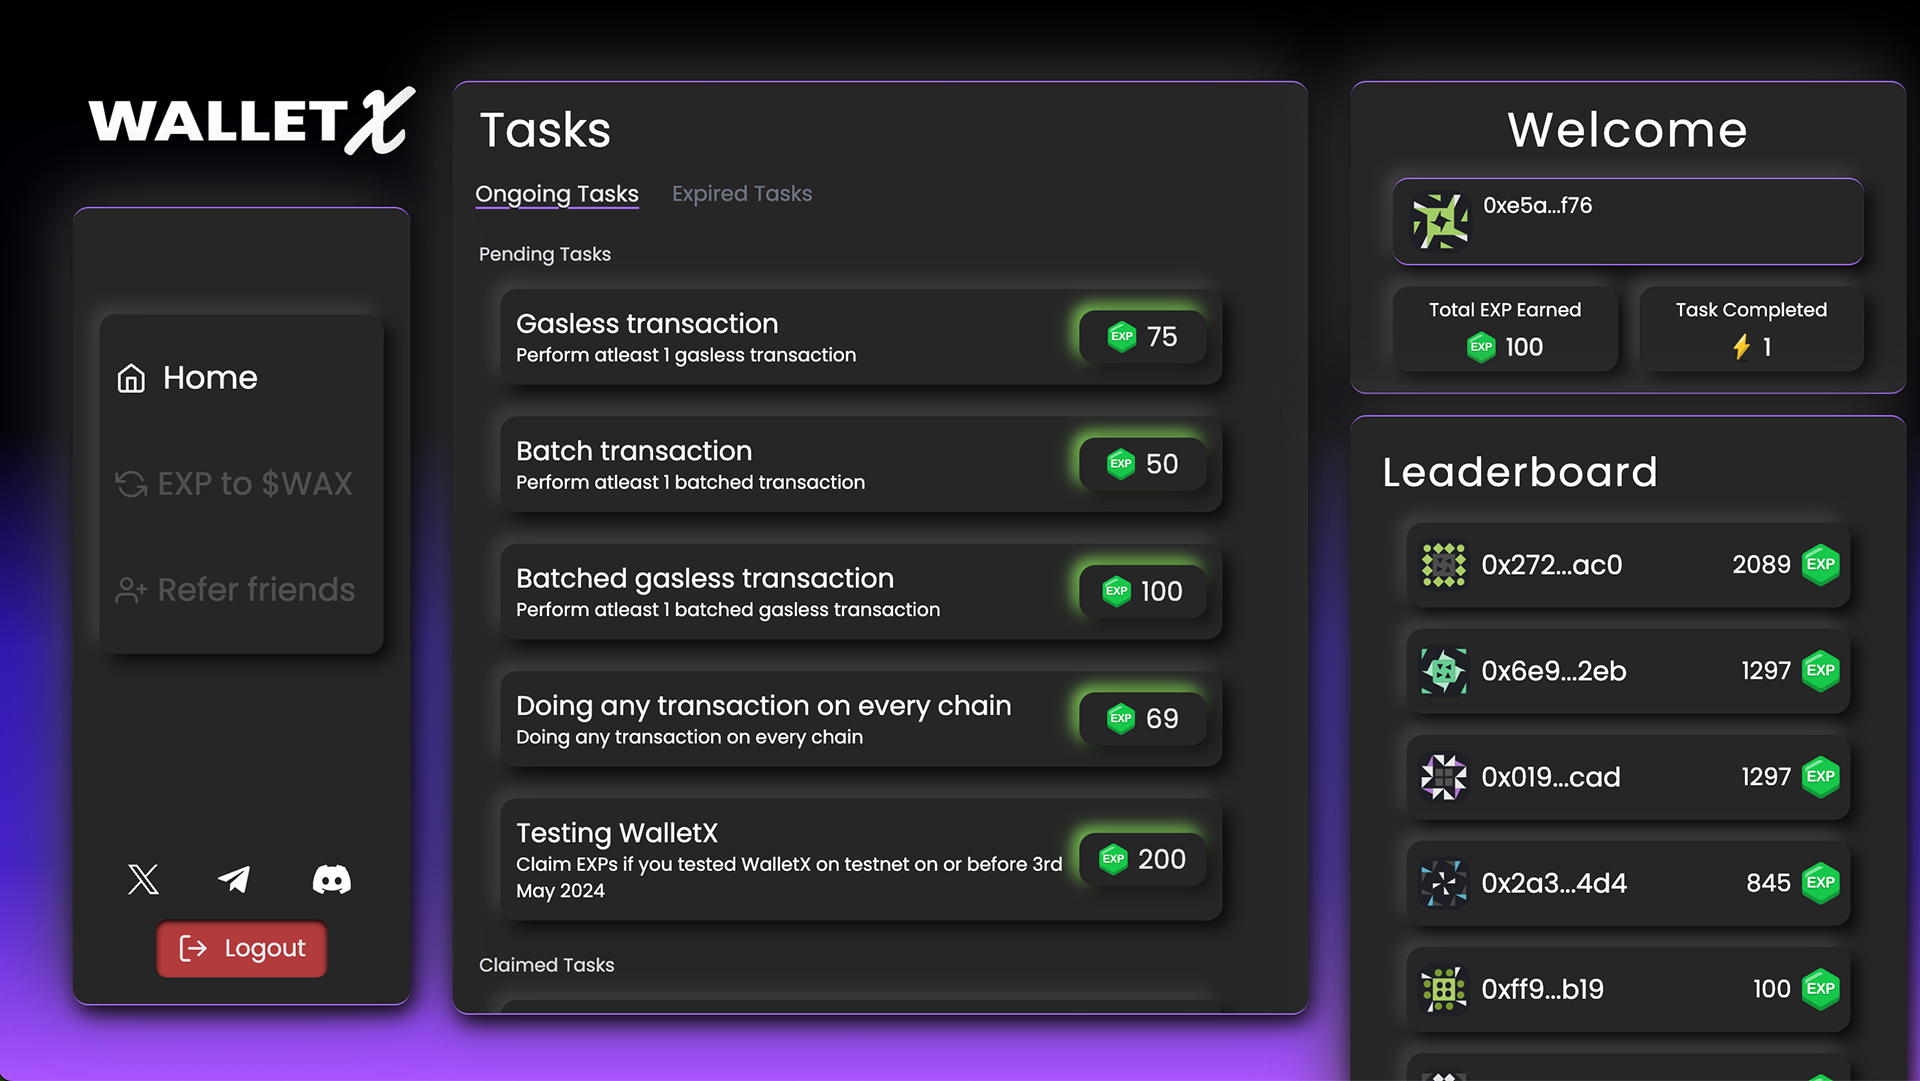Open Doing any transaction on every chain title
1920x1081 pixels.
(764, 706)
